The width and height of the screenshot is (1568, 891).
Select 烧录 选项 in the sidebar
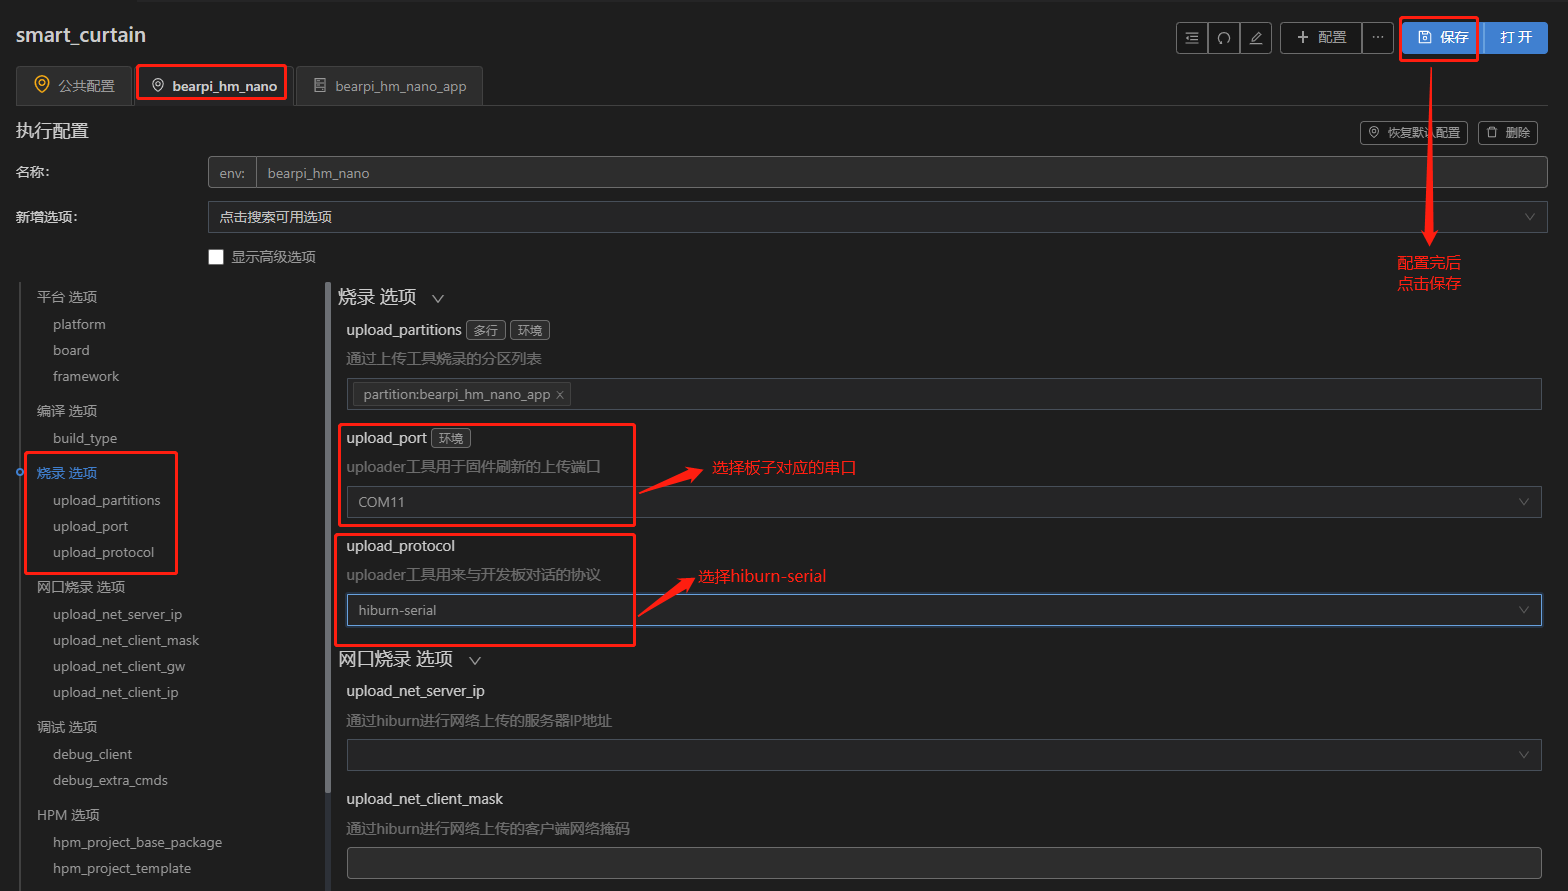click(67, 473)
